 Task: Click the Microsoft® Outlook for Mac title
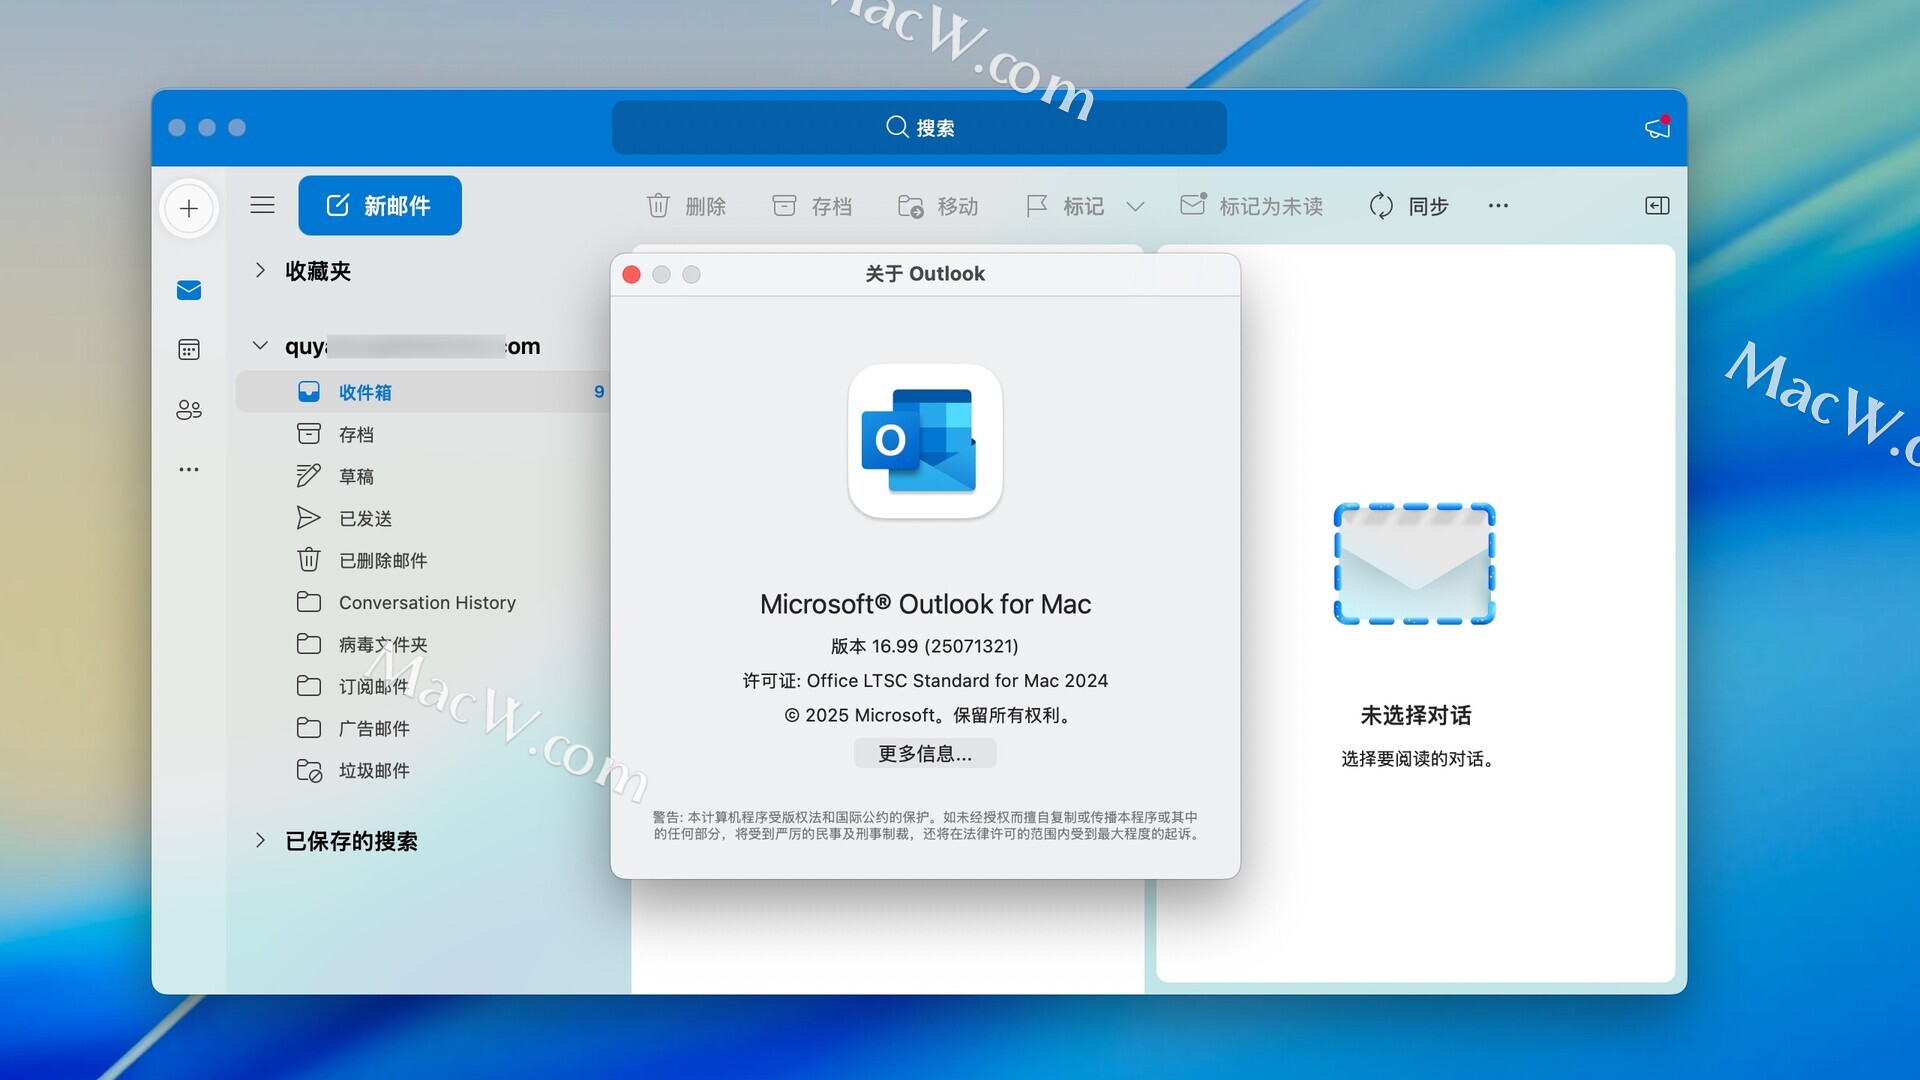click(x=925, y=604)
